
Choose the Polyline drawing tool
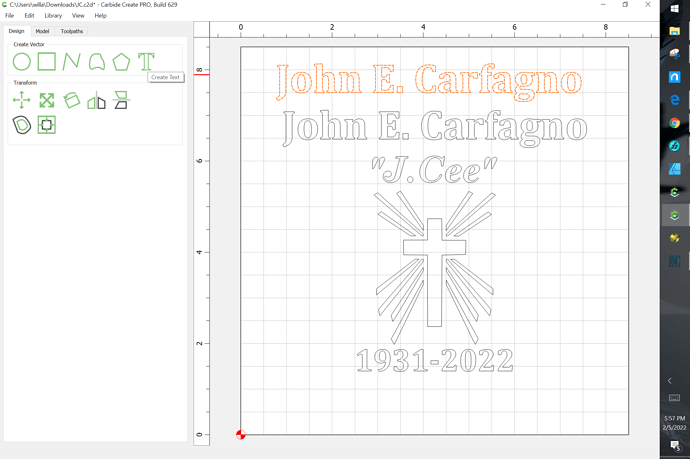pos(71,62)
